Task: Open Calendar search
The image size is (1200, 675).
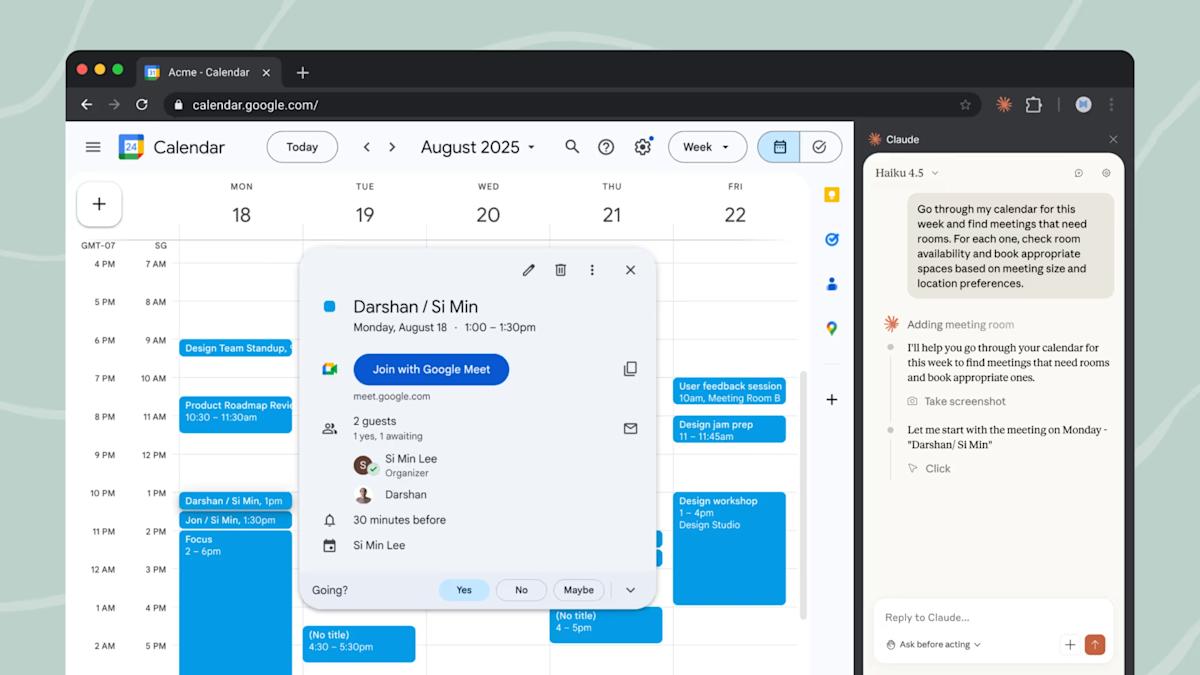Action: coord(572,146)
